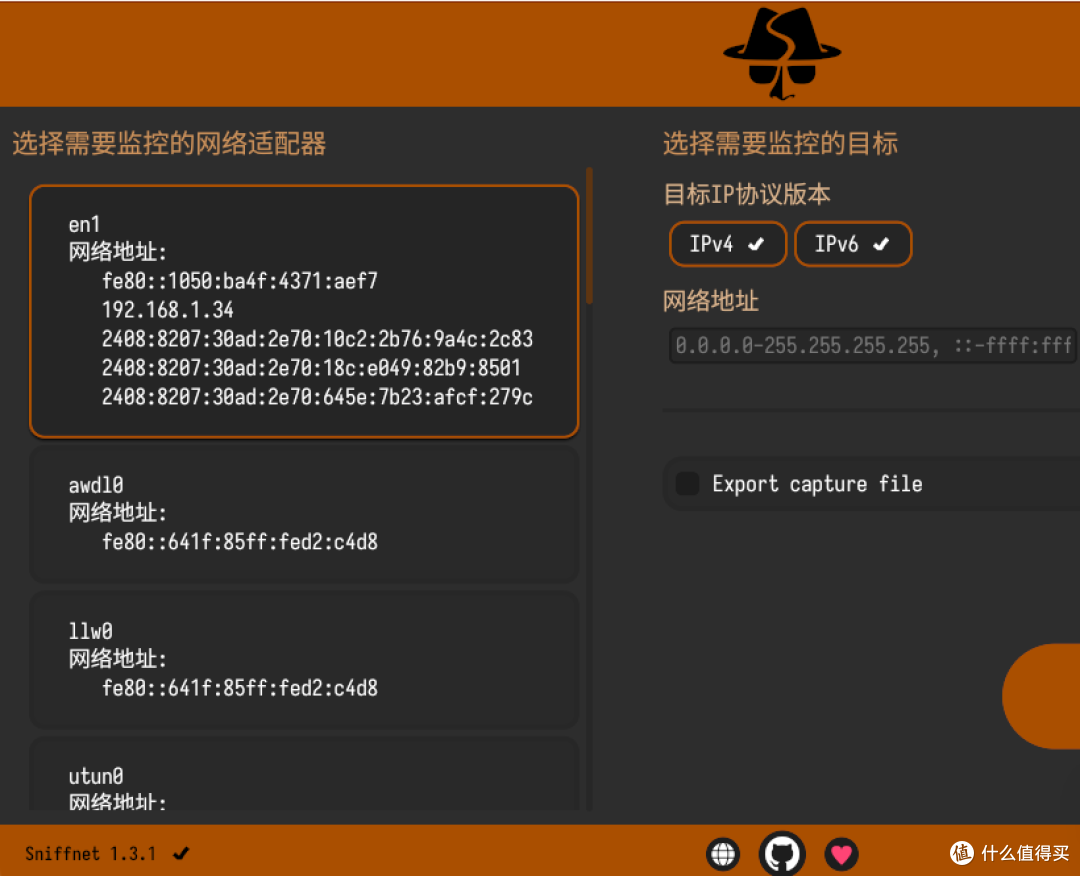
Task: Disable the IPv6 protocol toggle
Action: point(853,243)
